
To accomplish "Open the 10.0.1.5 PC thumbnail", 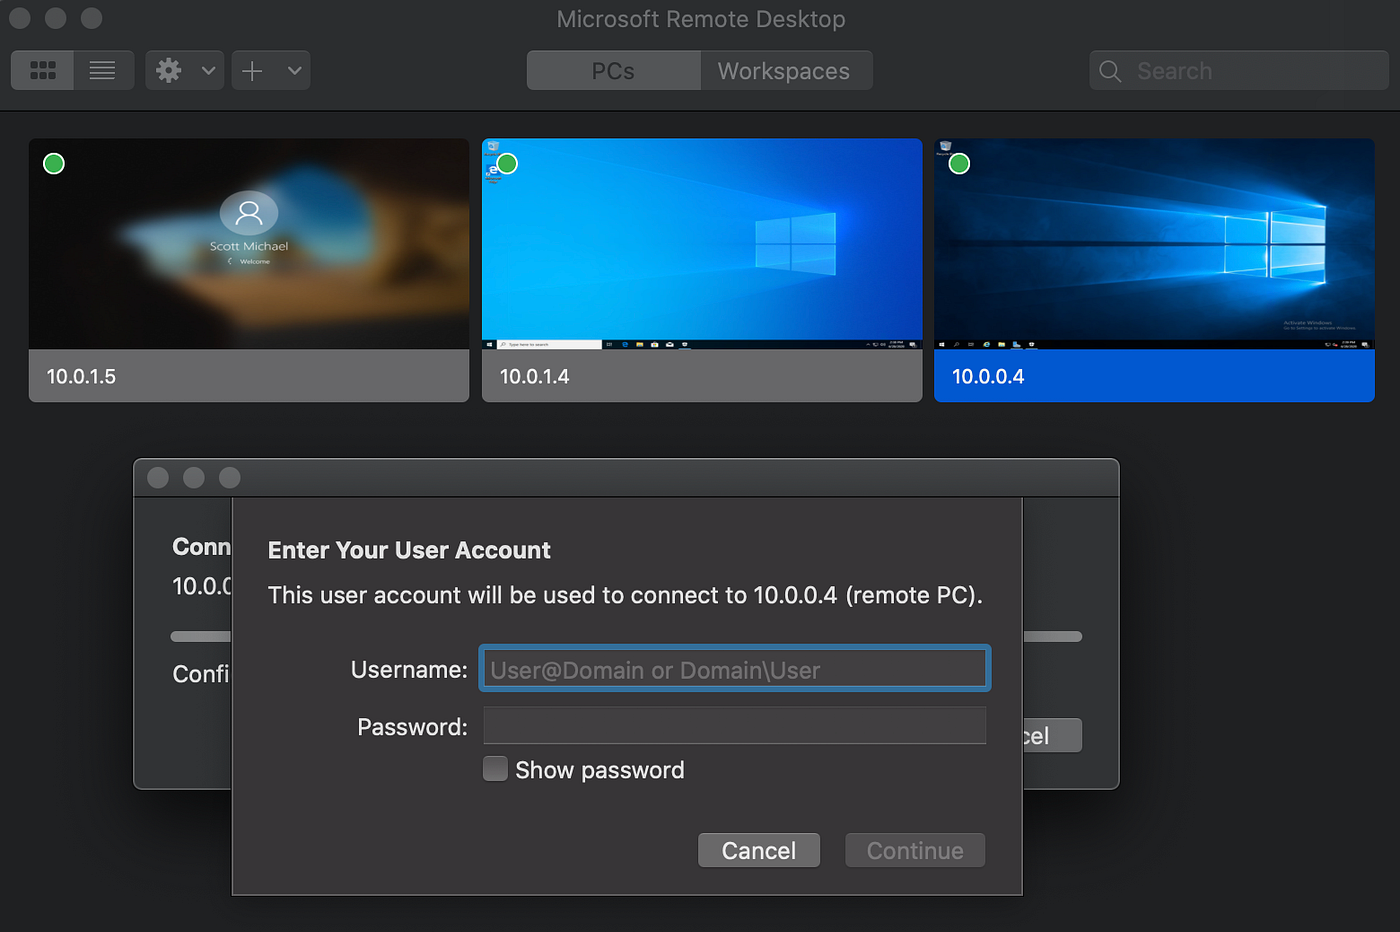I will coord(249,244).
